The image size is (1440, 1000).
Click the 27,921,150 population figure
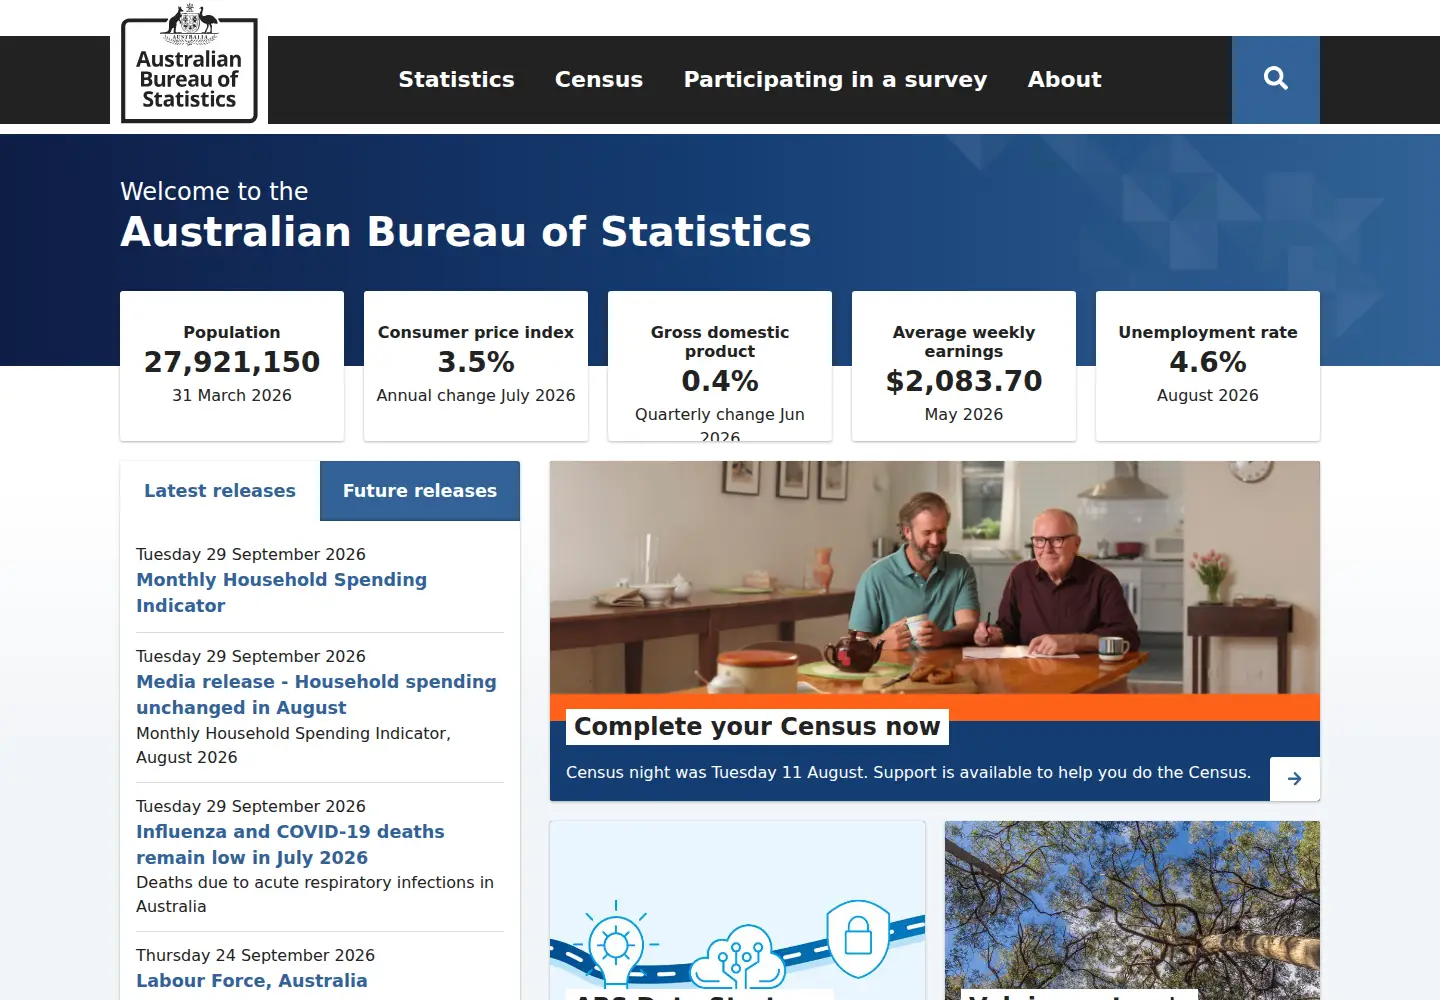232,362
